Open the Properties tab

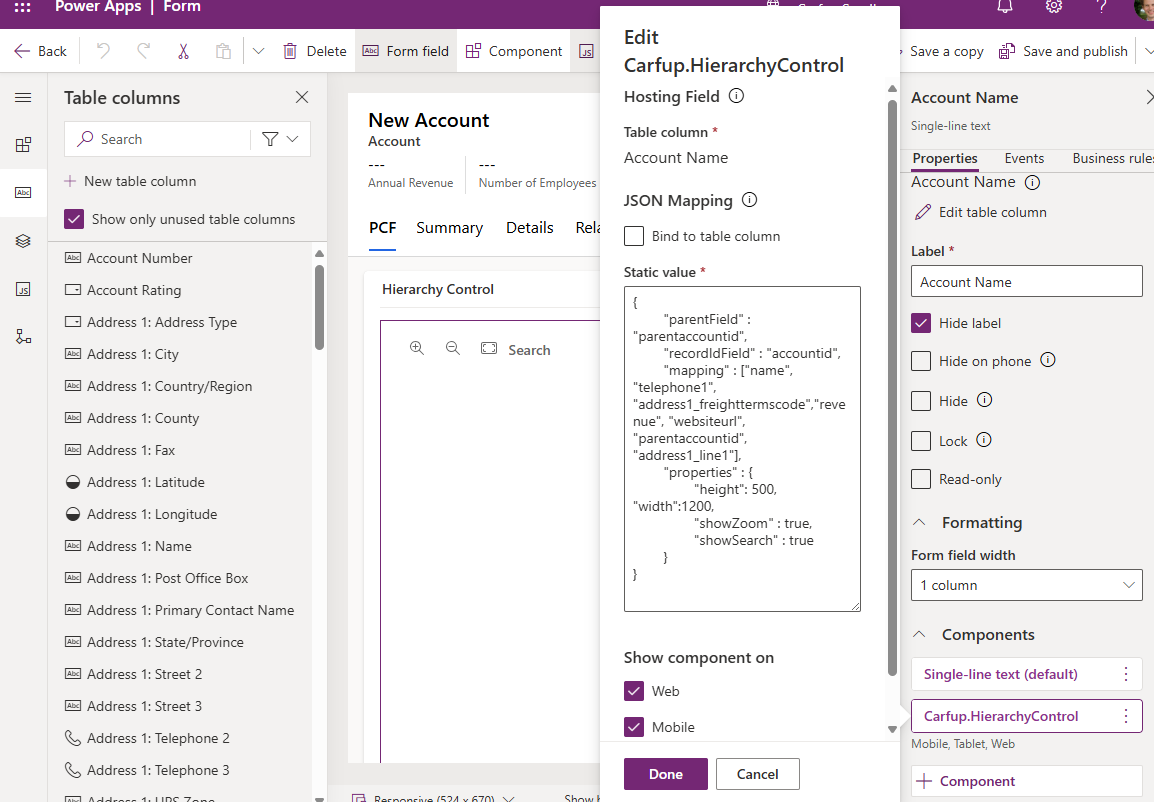click(x=945, y=158)
